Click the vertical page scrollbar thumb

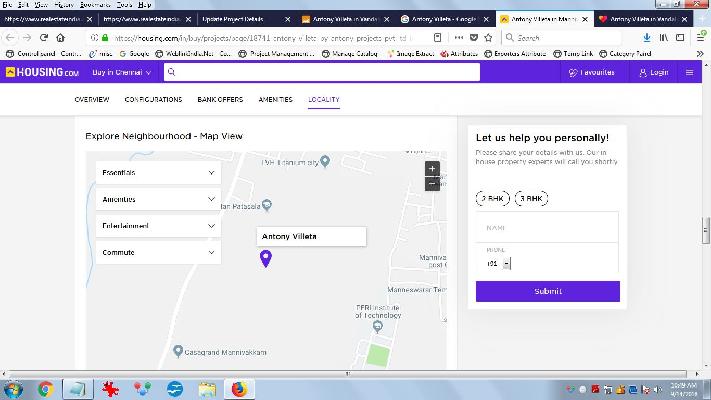pyautogui.click(x=706, y=230)
